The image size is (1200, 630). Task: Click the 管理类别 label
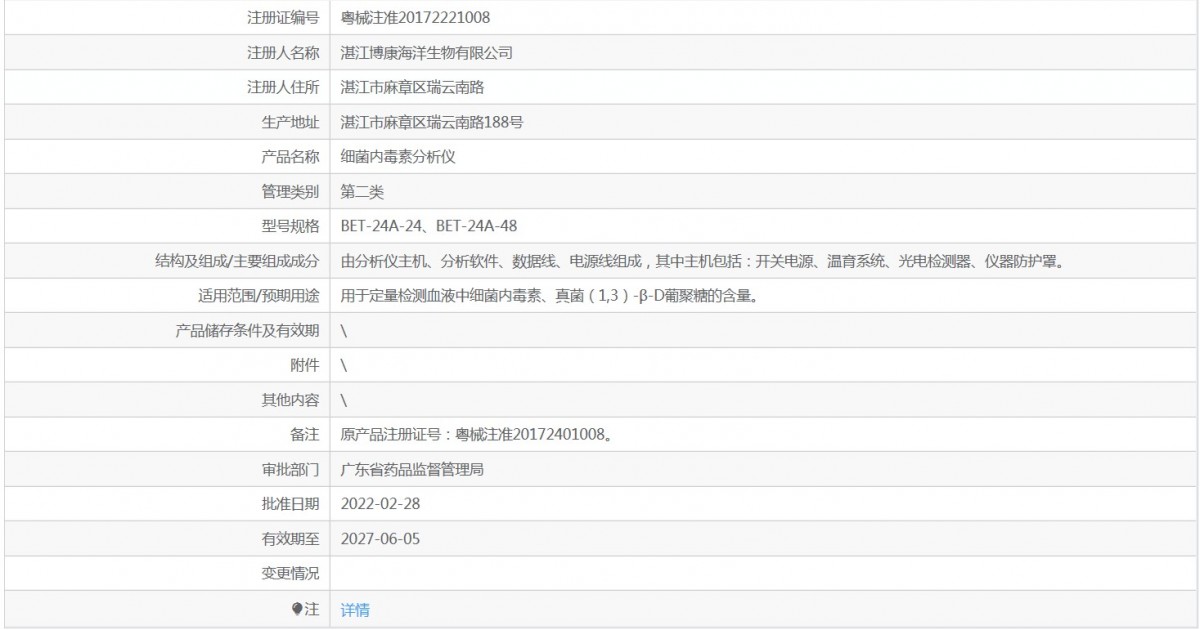(x=290, y=191)
